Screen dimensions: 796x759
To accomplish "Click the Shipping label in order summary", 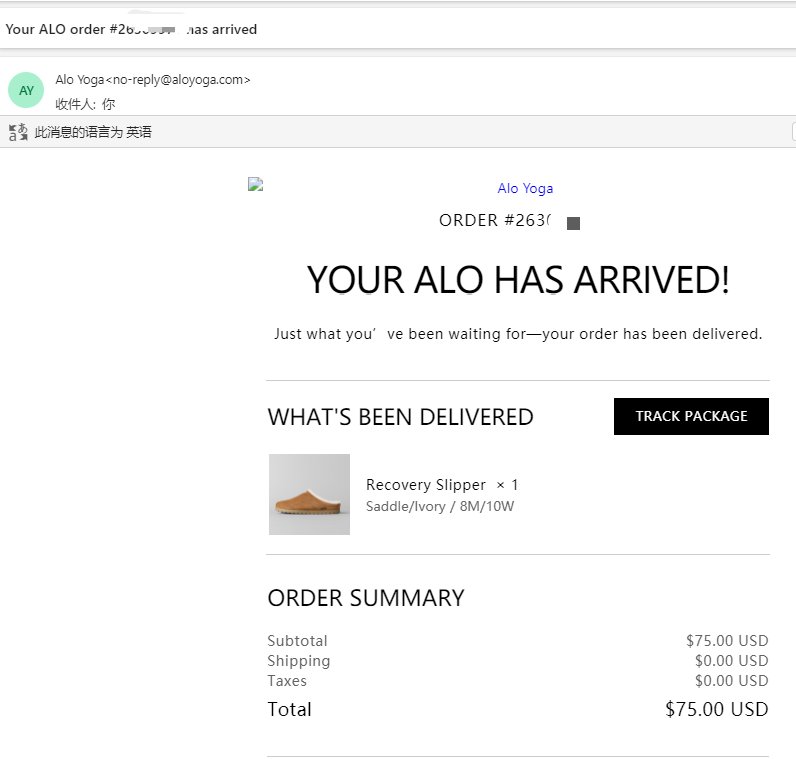I will tap(298, 661).
